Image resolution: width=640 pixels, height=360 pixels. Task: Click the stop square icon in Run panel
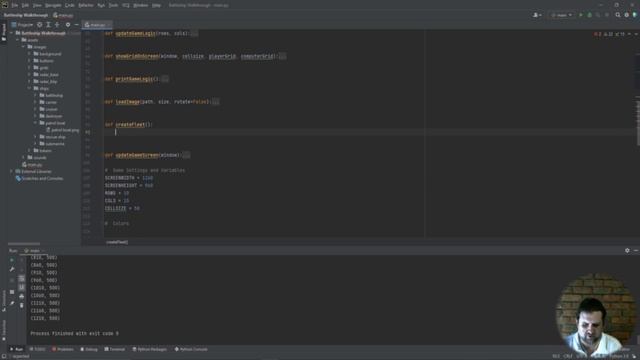[x=12, y=292]
